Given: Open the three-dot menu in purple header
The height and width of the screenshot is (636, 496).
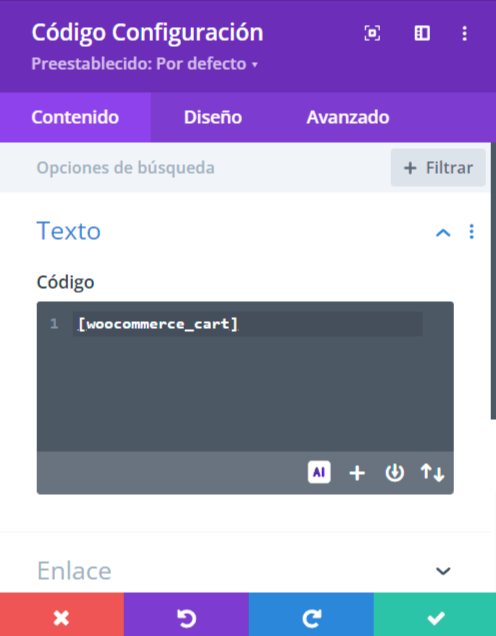Looking at the screenshot, I should (x=465, y=33).
